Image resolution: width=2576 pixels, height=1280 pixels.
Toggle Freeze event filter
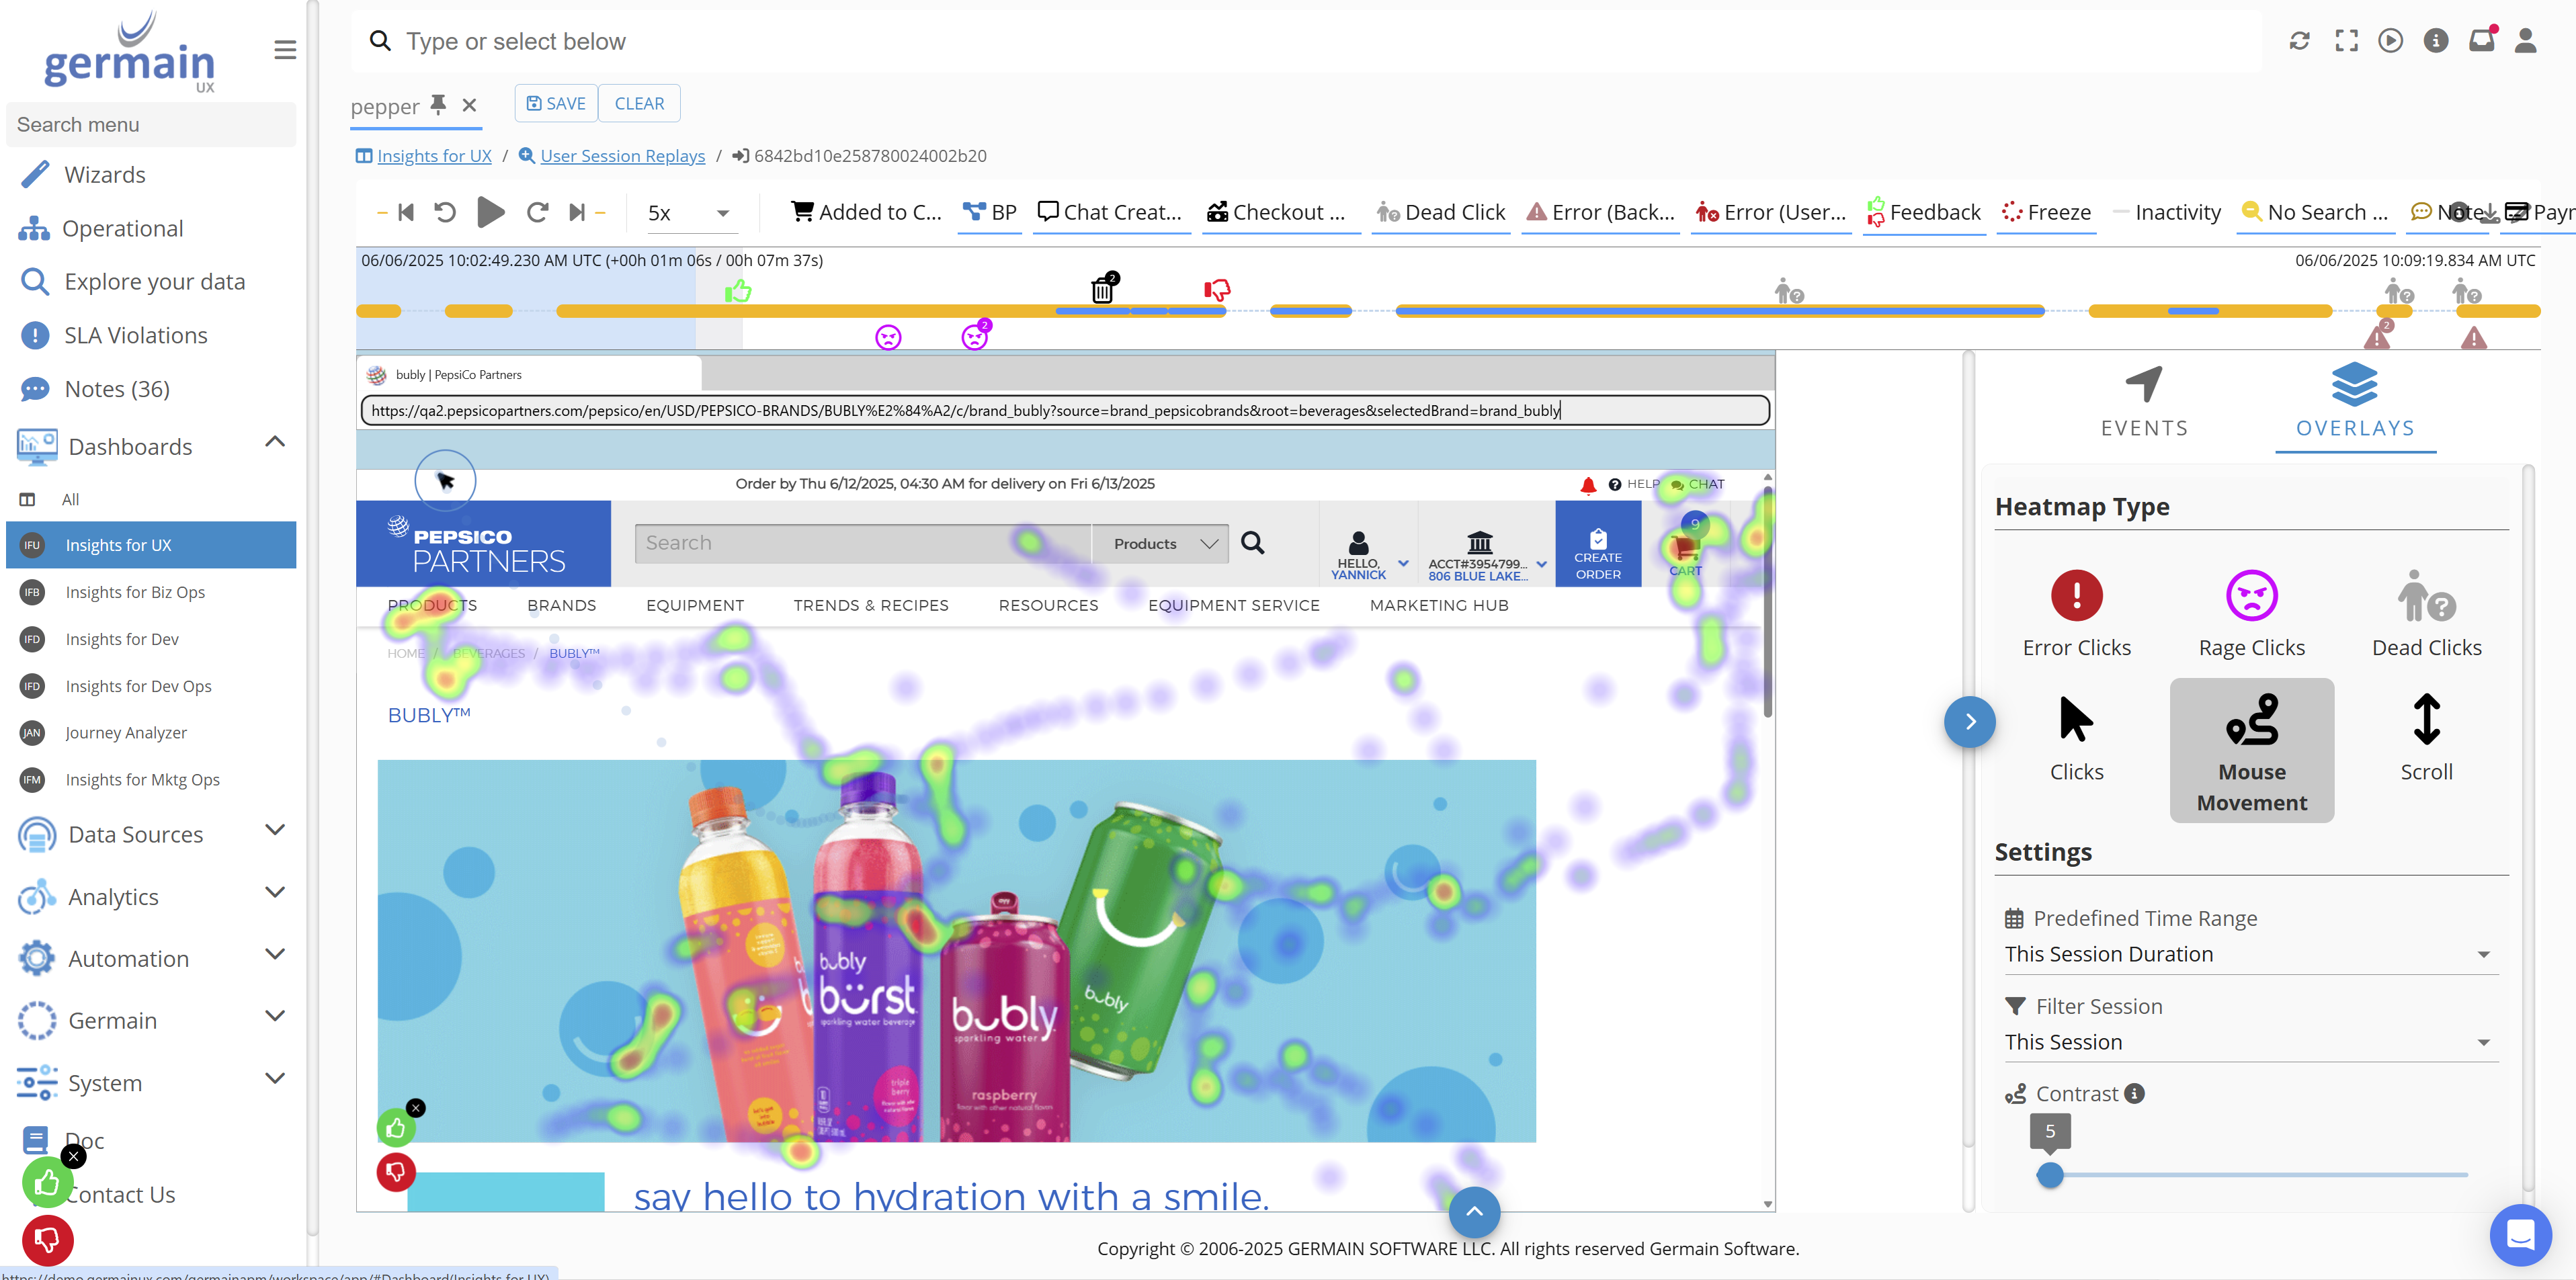pyautogui.click(x=2046, y=212)
